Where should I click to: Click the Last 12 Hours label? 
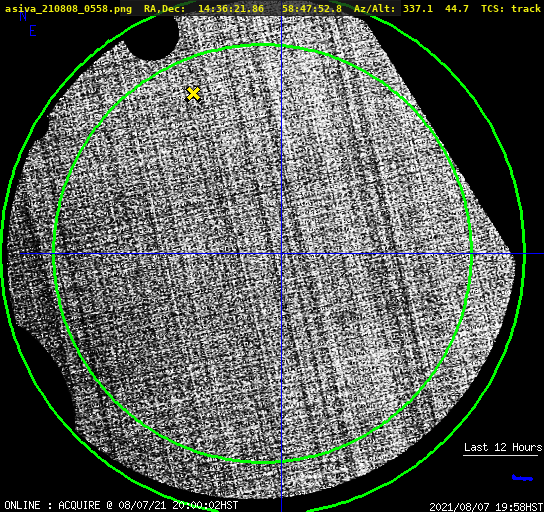(x=503, y=447)
